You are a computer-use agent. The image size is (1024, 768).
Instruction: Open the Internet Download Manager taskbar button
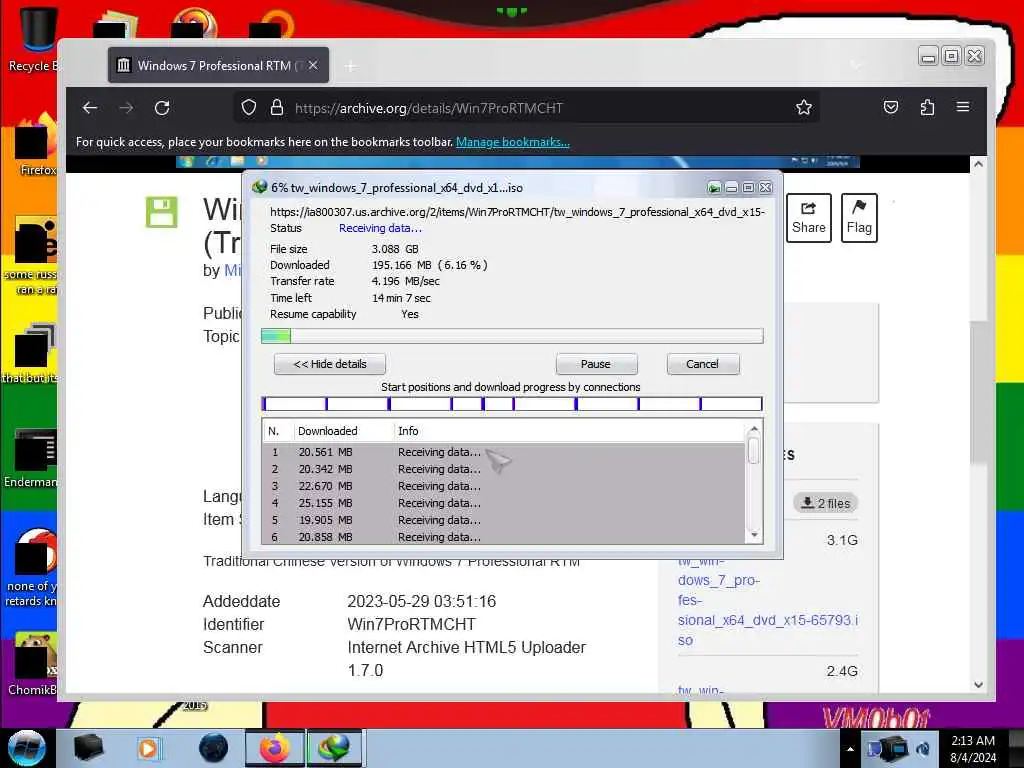[334, 748]
